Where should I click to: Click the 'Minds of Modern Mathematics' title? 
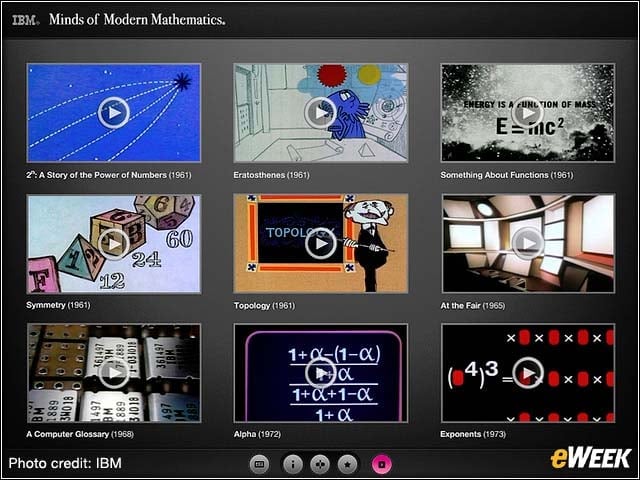137,20
